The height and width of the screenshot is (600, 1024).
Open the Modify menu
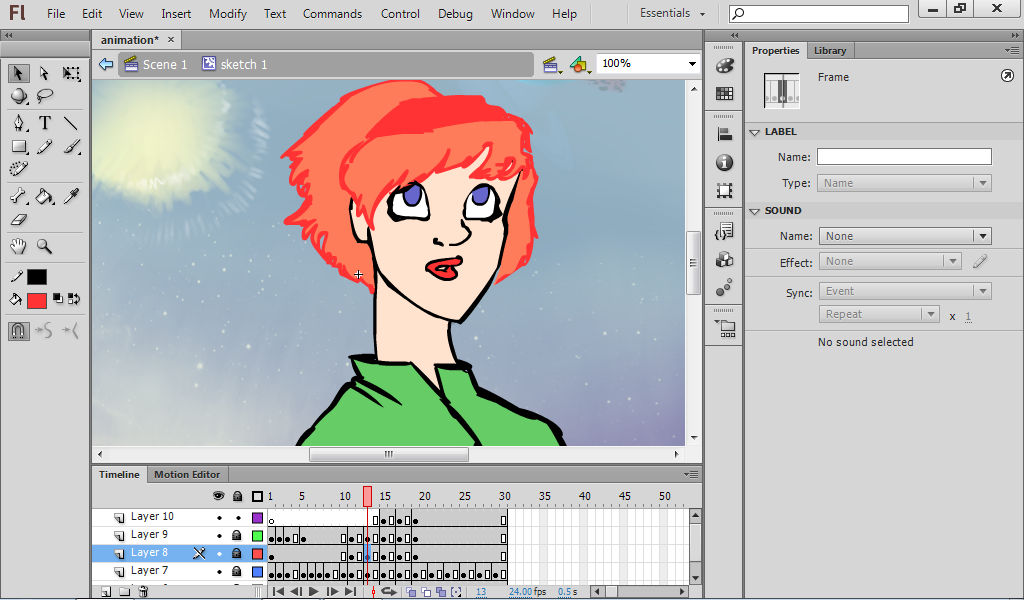[227, 14]
